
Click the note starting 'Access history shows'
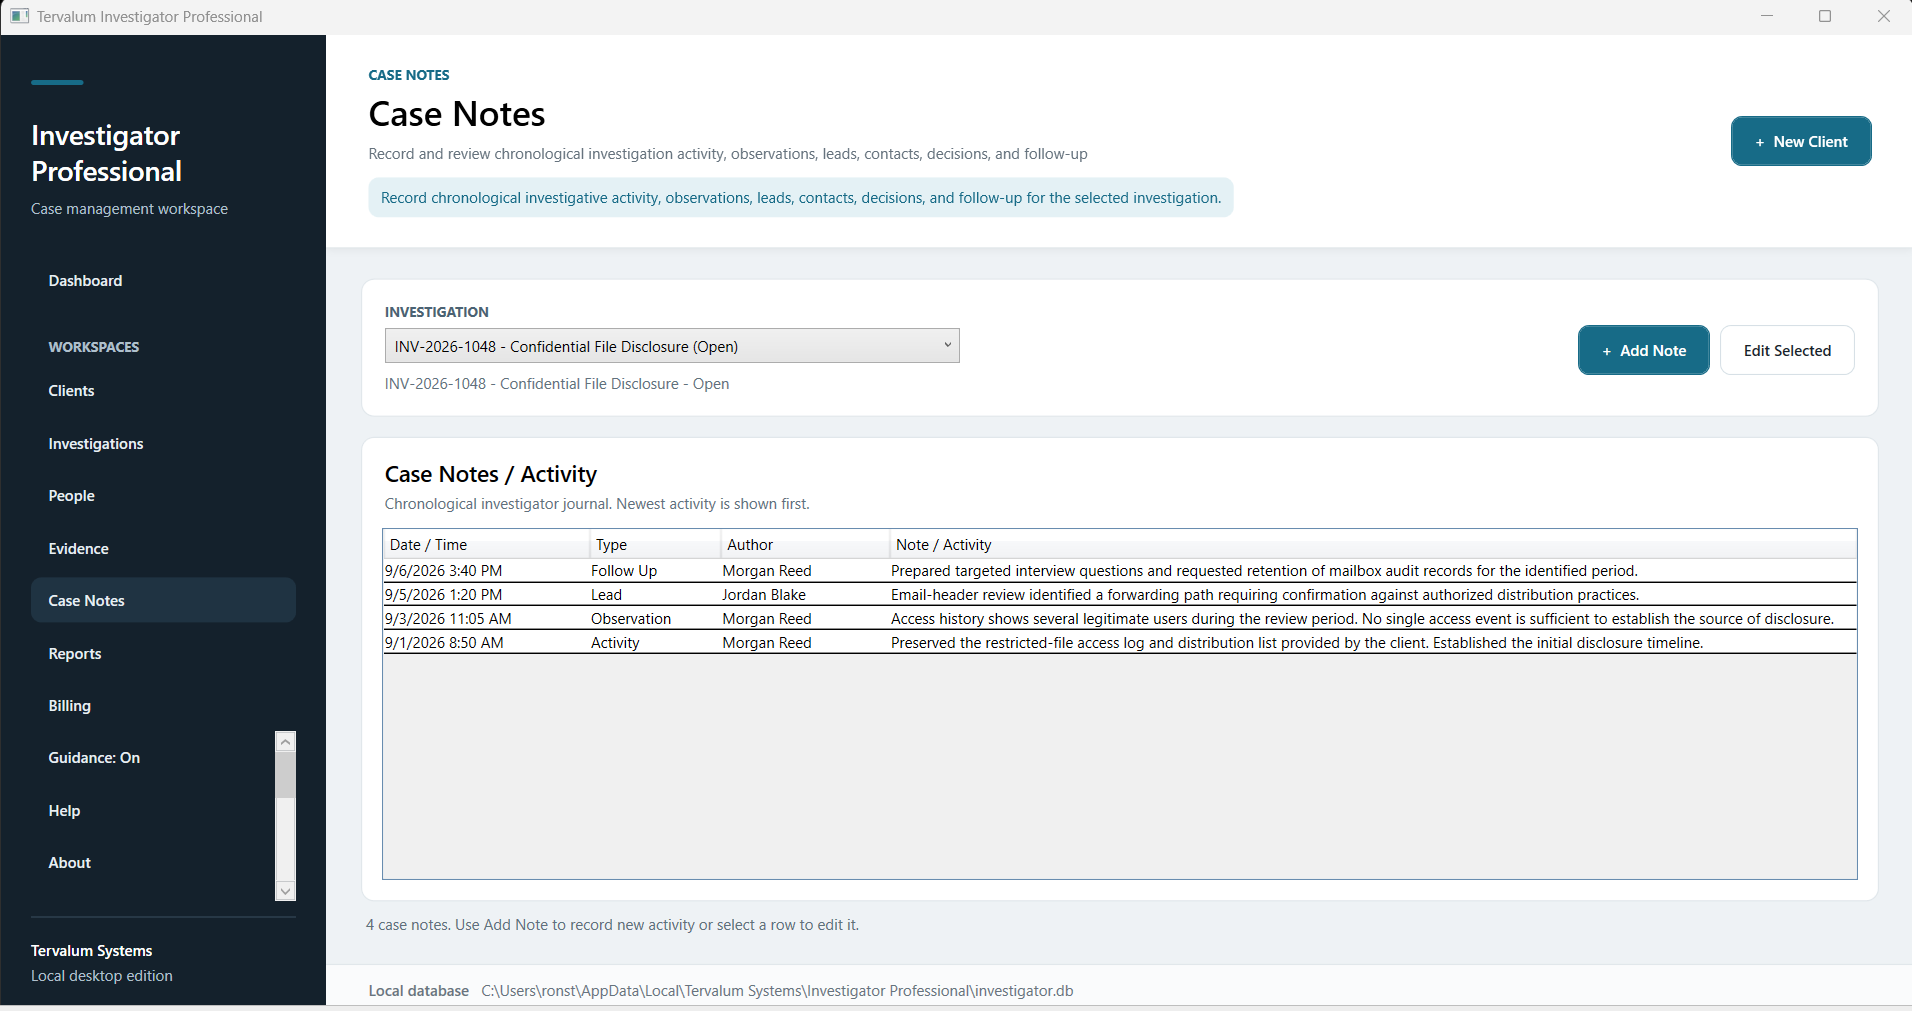[1362, 619]
